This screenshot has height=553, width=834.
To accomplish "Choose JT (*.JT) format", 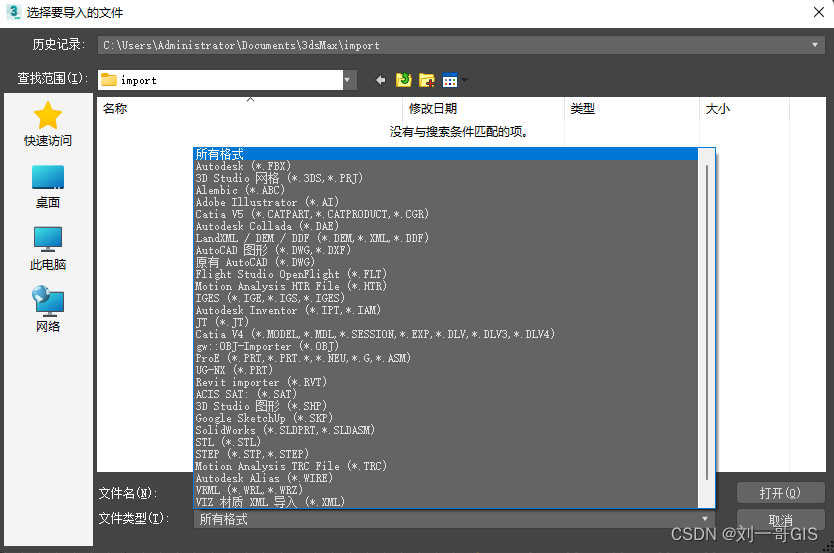I will [446, 322].
